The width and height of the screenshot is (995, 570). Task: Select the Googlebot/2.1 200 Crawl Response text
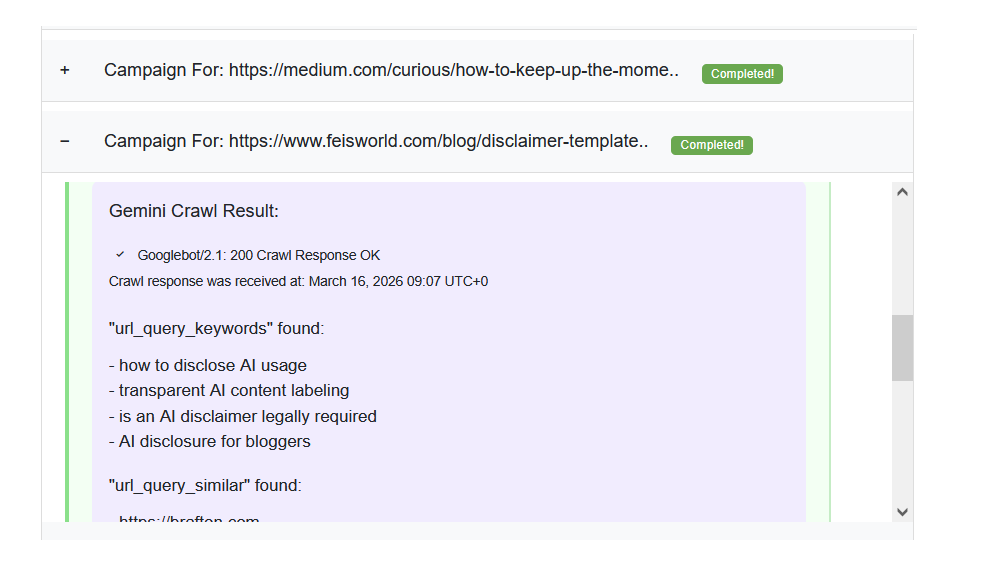coord(259,256)
